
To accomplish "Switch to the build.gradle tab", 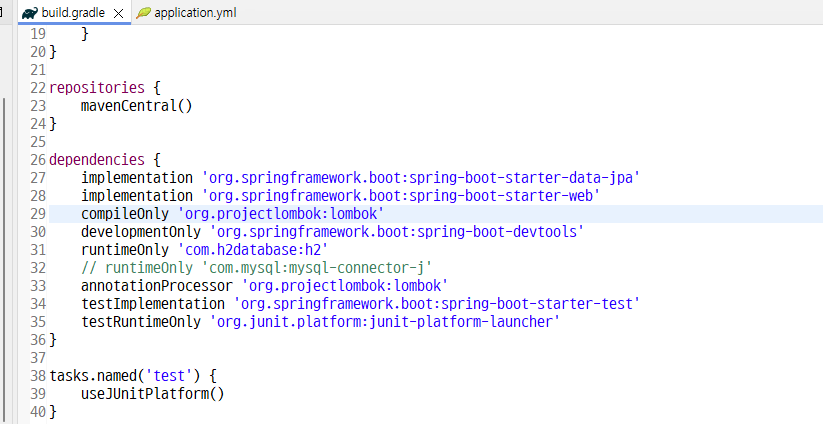I will [73, 13].
